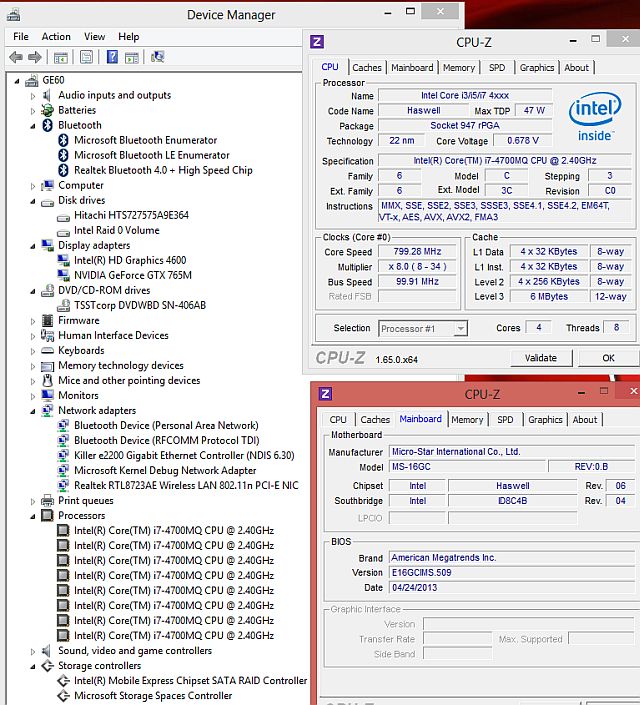Screen dimensions: 640x705
Task: Click the icon beside Realtek Bluetooth 4.0 chip
Action: point(63,170)
